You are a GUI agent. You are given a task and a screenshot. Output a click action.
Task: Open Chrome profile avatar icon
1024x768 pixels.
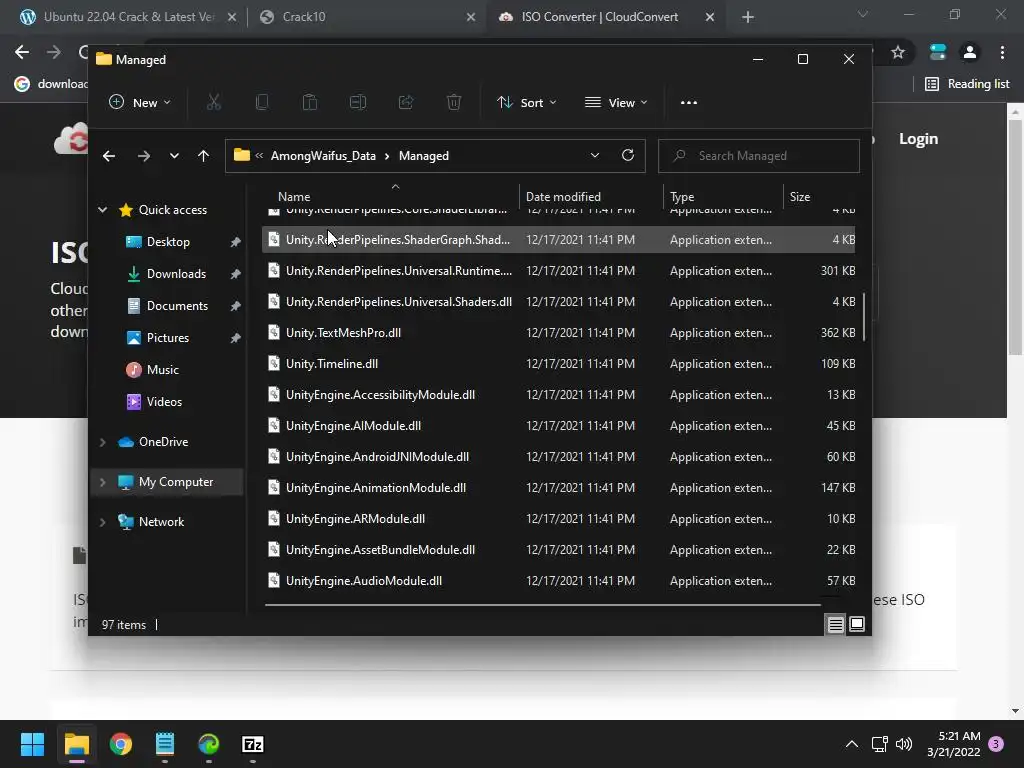(x=970, y=52)
